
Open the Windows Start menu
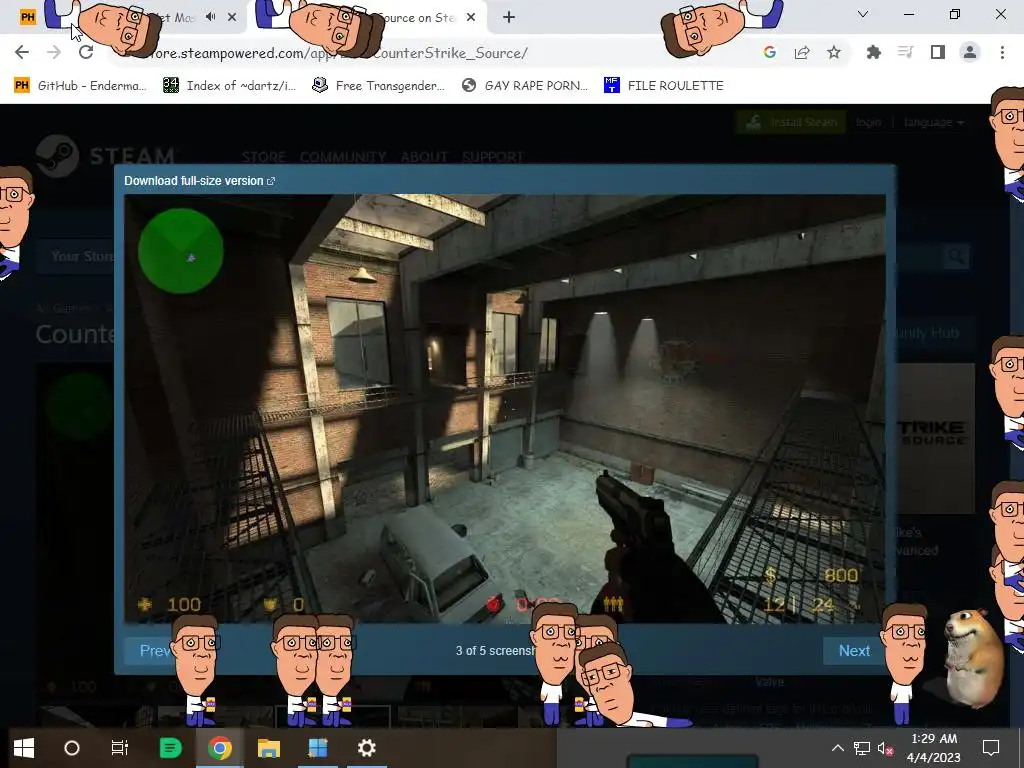point(24,748)
